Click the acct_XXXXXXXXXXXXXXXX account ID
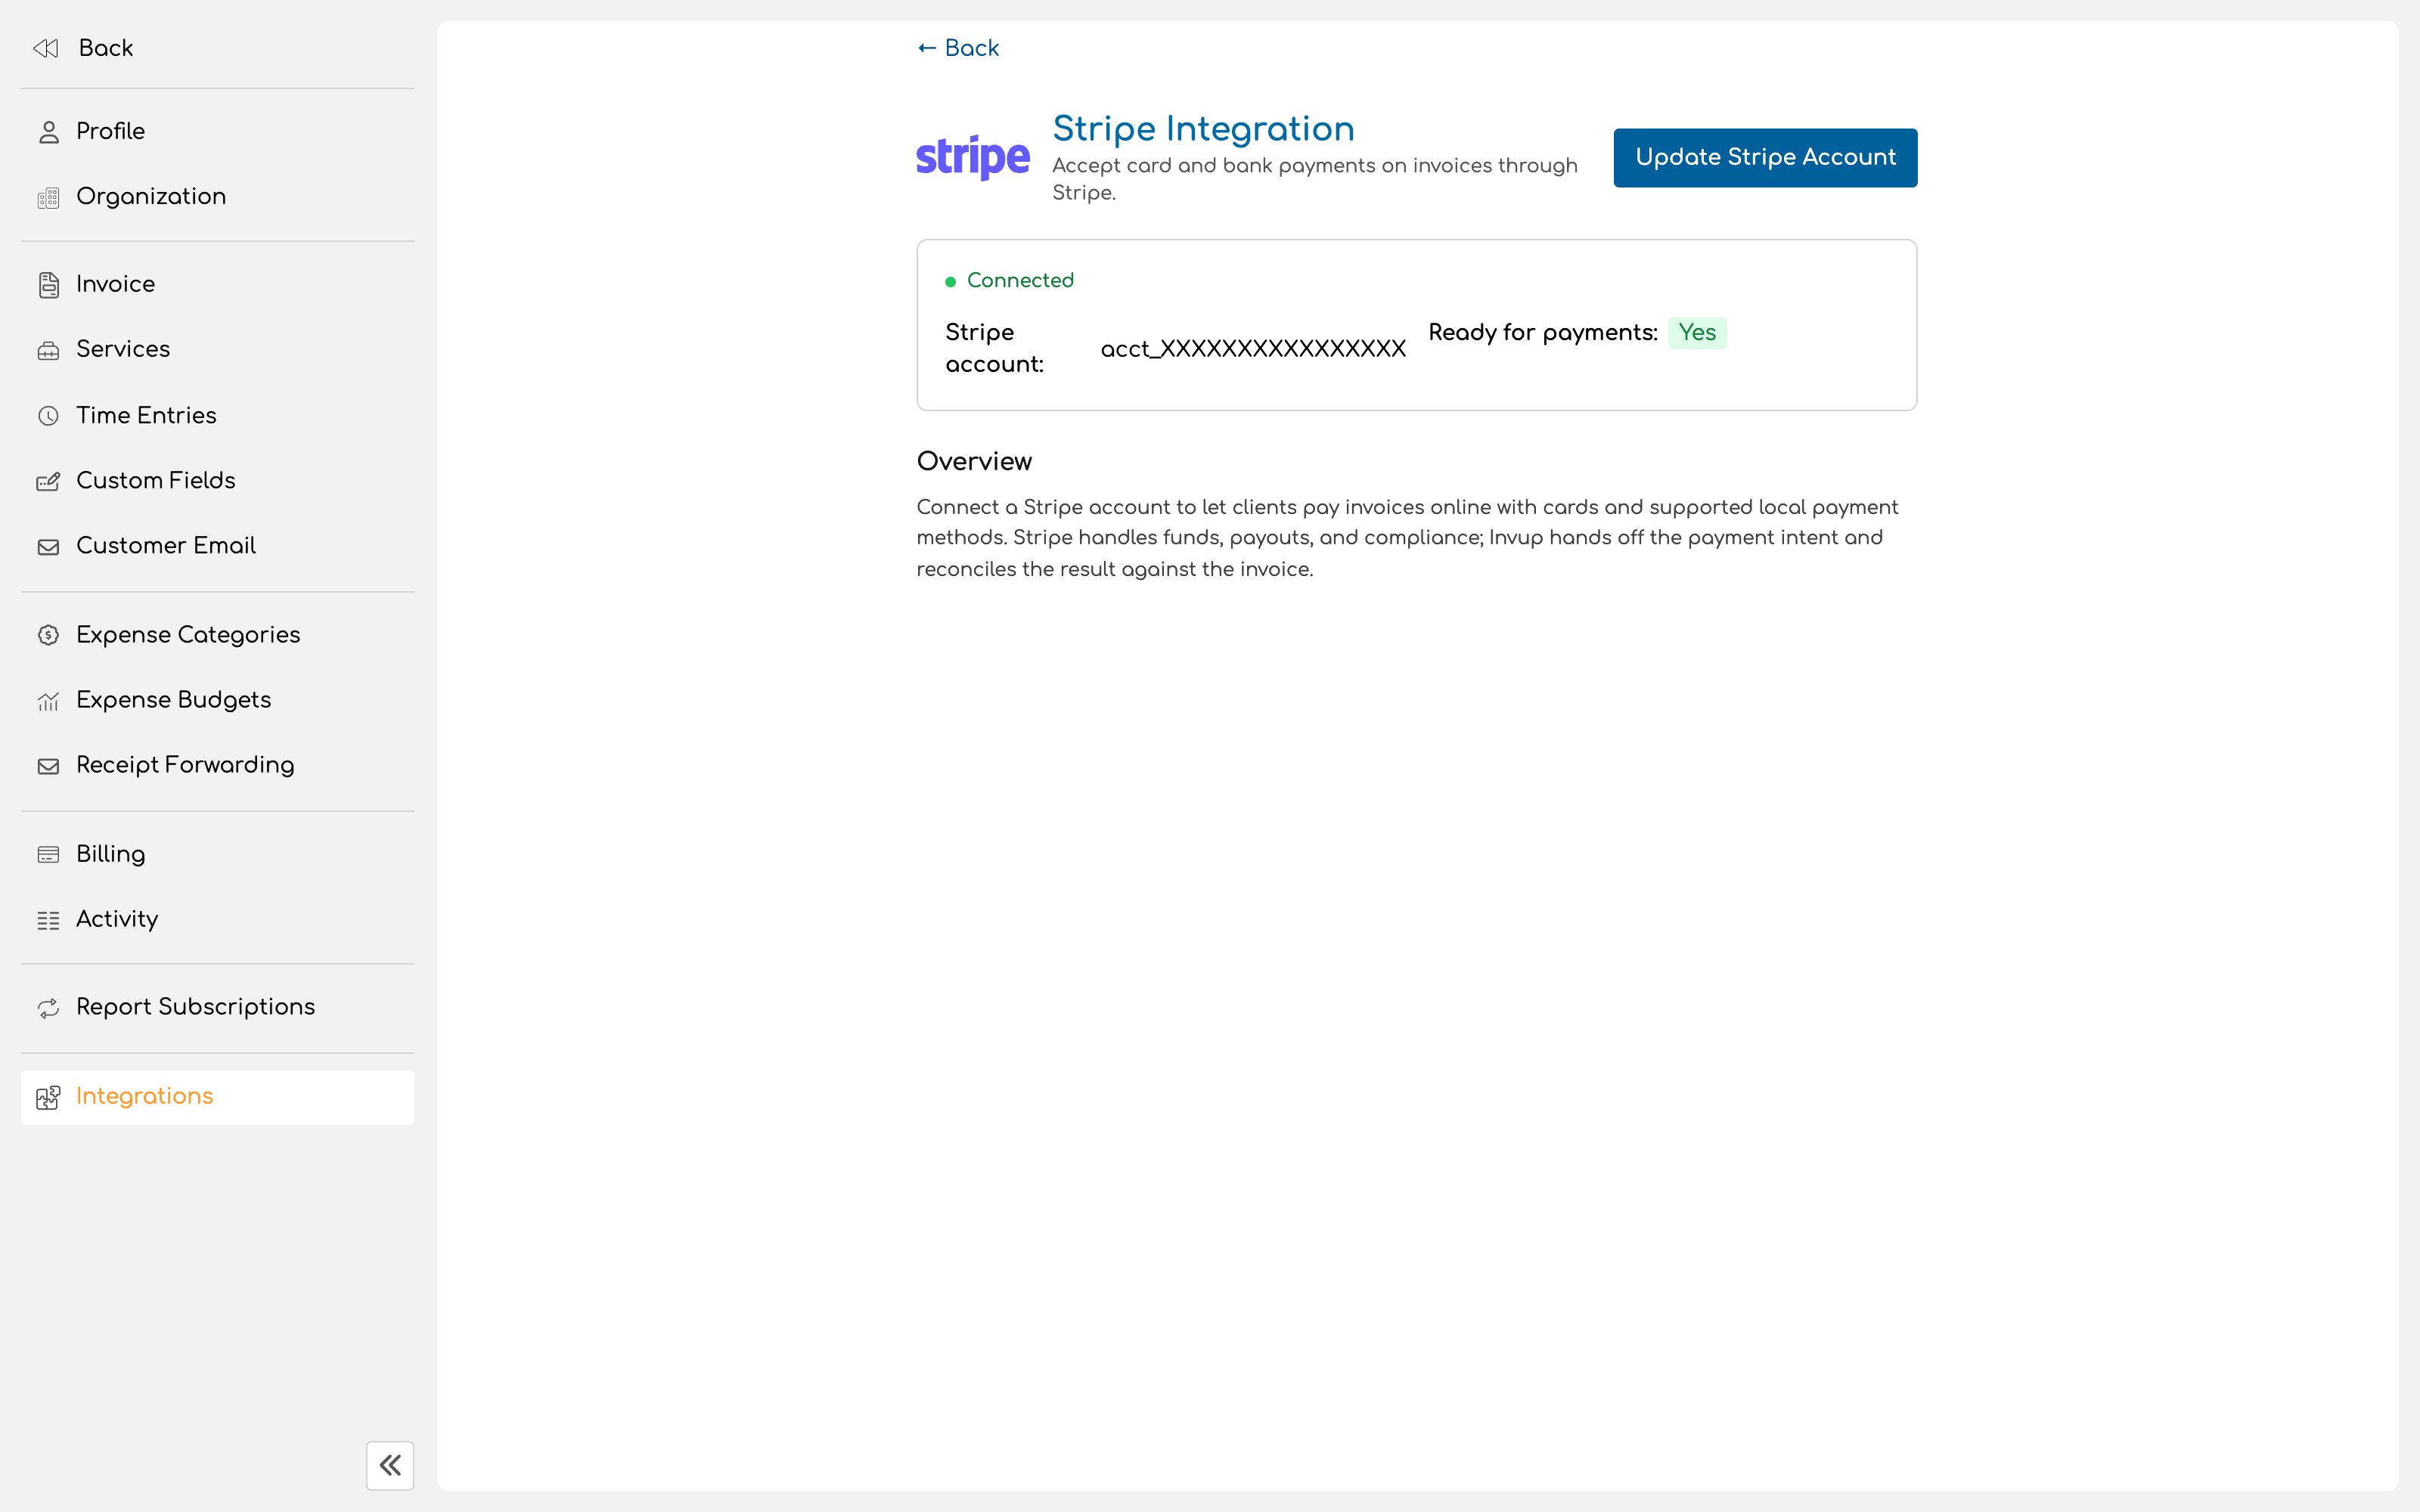 1253,349
